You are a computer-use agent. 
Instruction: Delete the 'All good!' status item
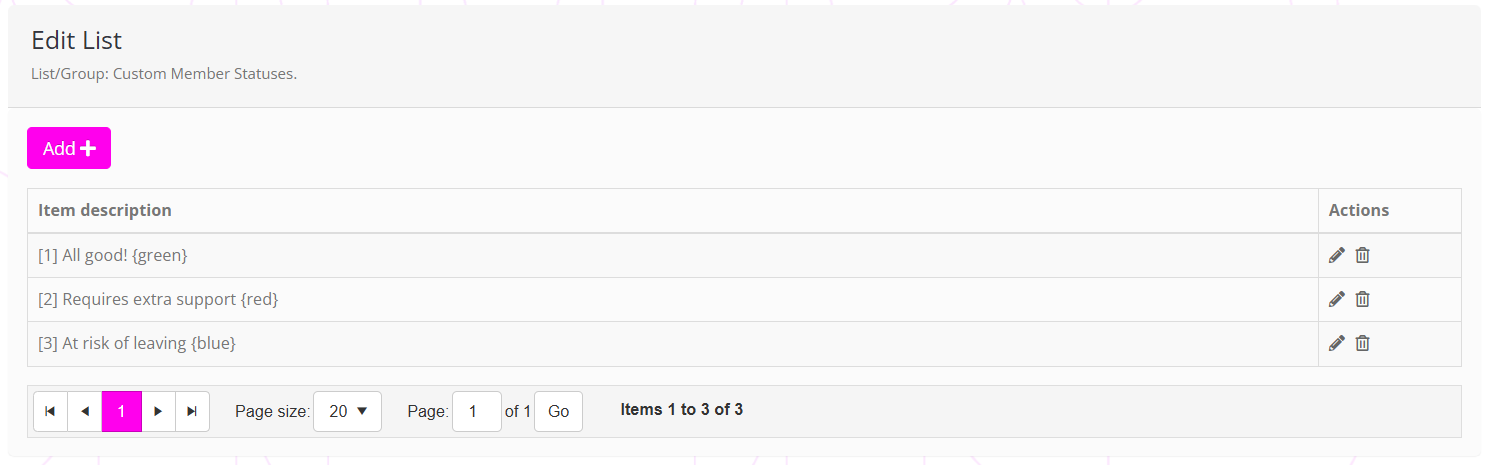[x=1362, y=255]
